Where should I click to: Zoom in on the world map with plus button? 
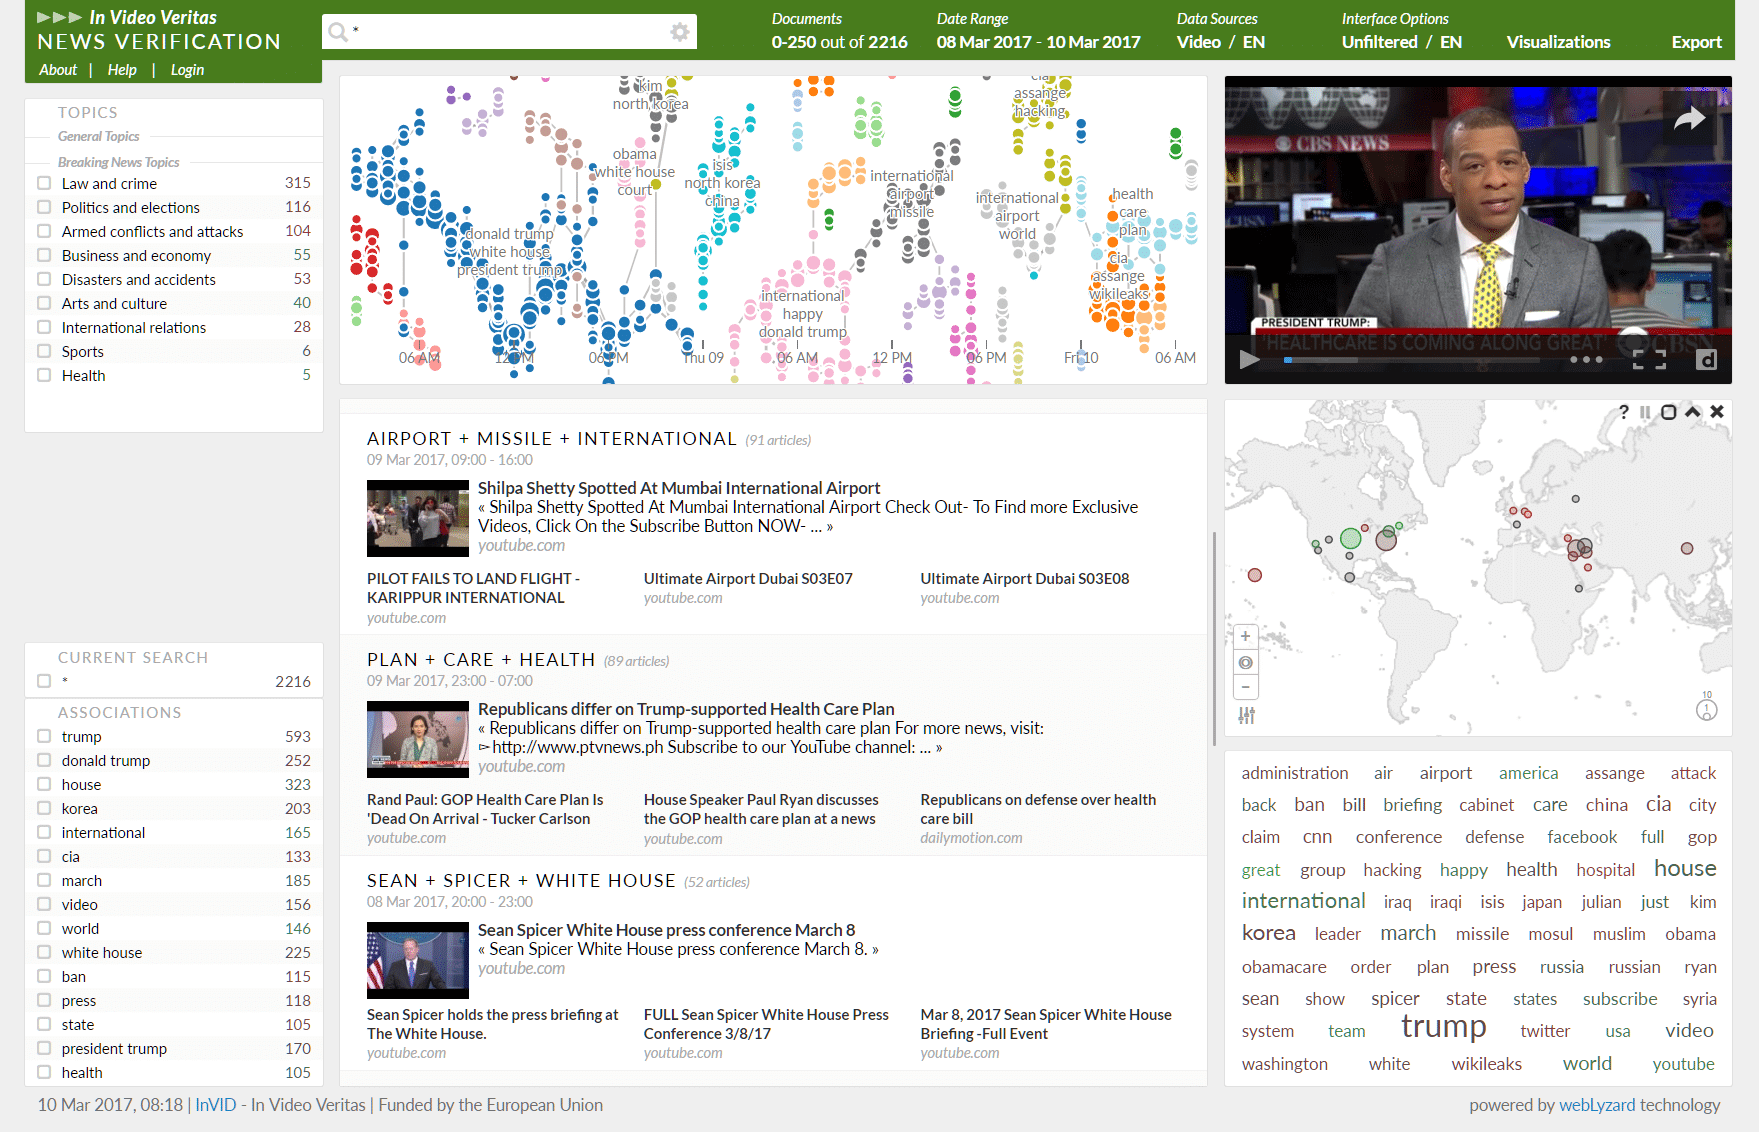tap(1246, 636)
